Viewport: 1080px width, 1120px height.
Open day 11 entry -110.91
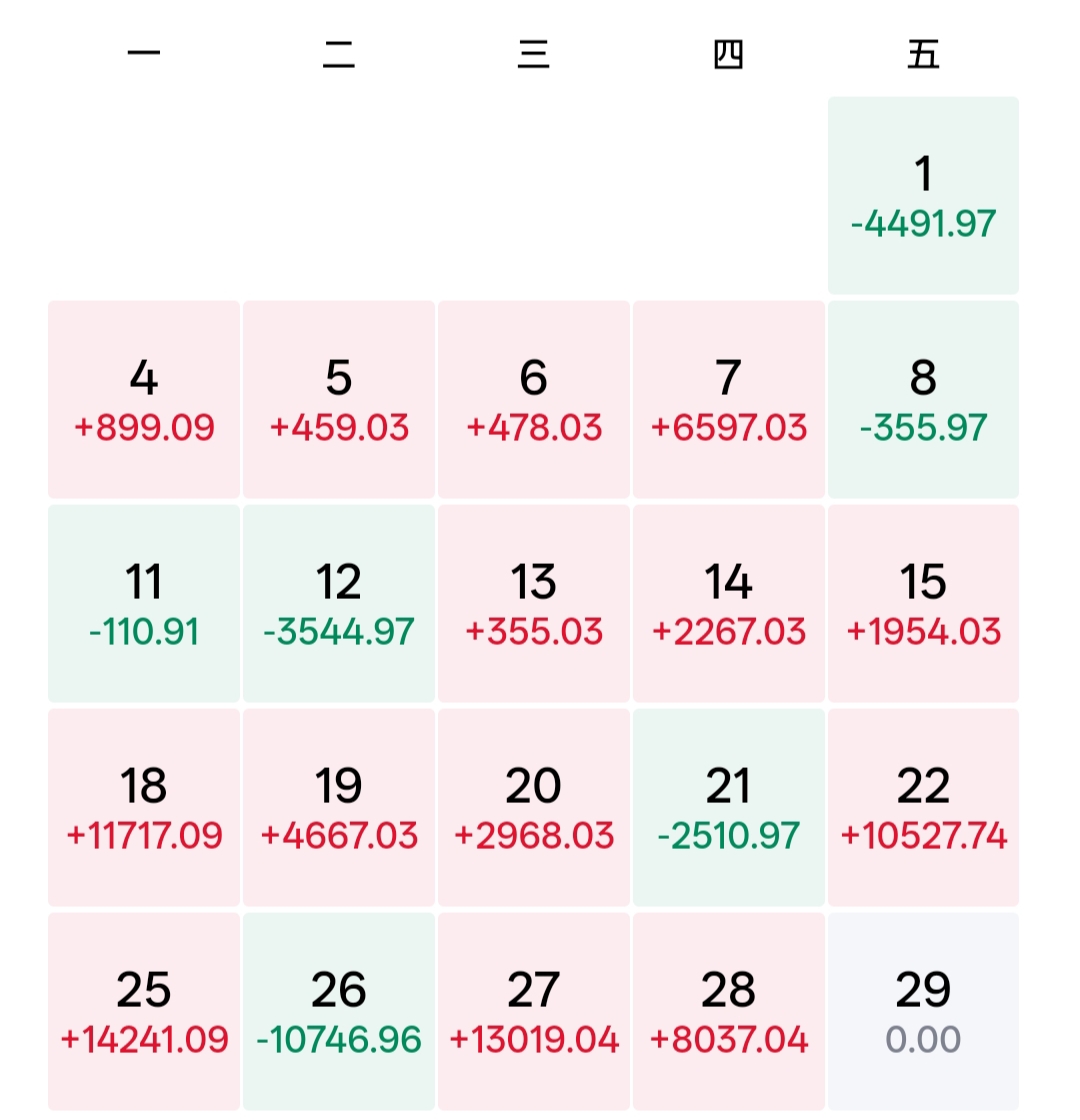(144, 604)
